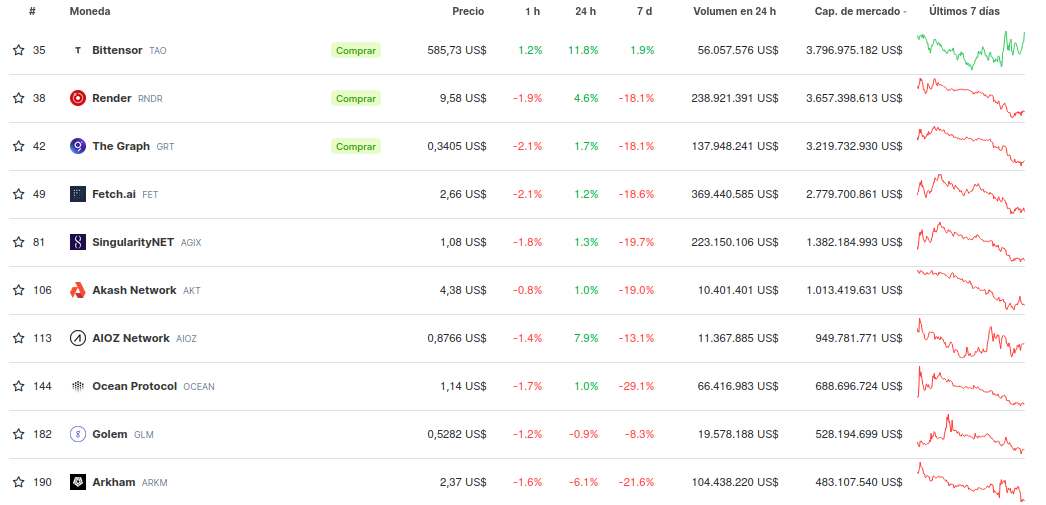
Task: Open the Arkham coin page
Action: (x=113, y=482)
